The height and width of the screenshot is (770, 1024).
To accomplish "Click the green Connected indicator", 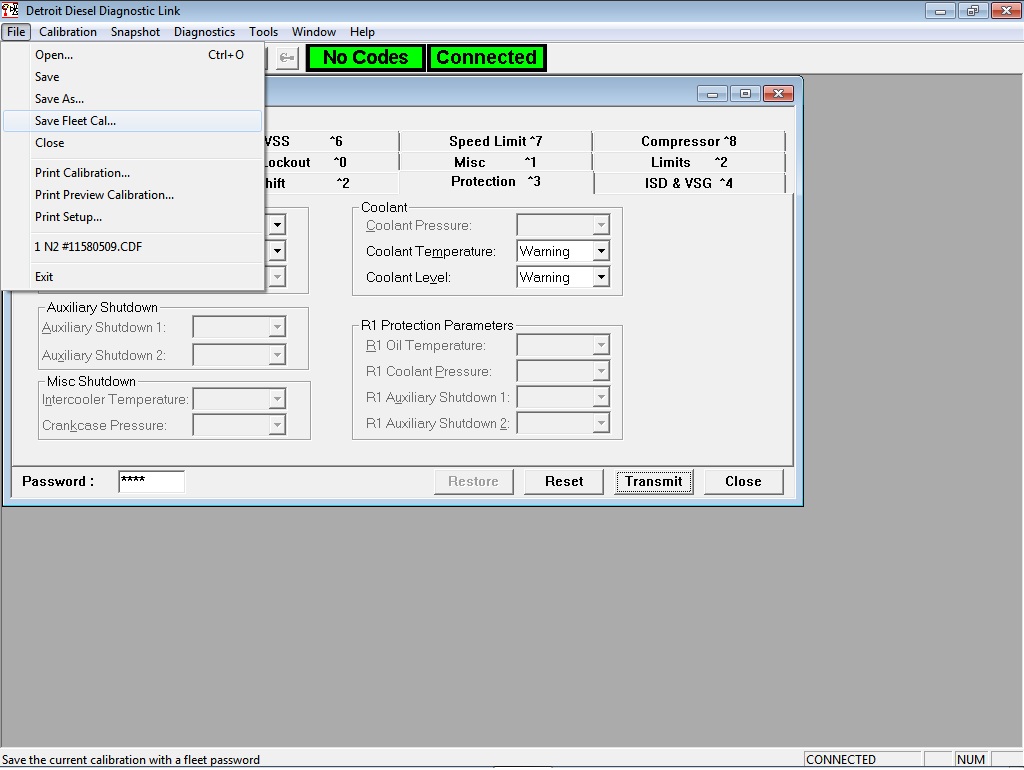I will [487, 57].
